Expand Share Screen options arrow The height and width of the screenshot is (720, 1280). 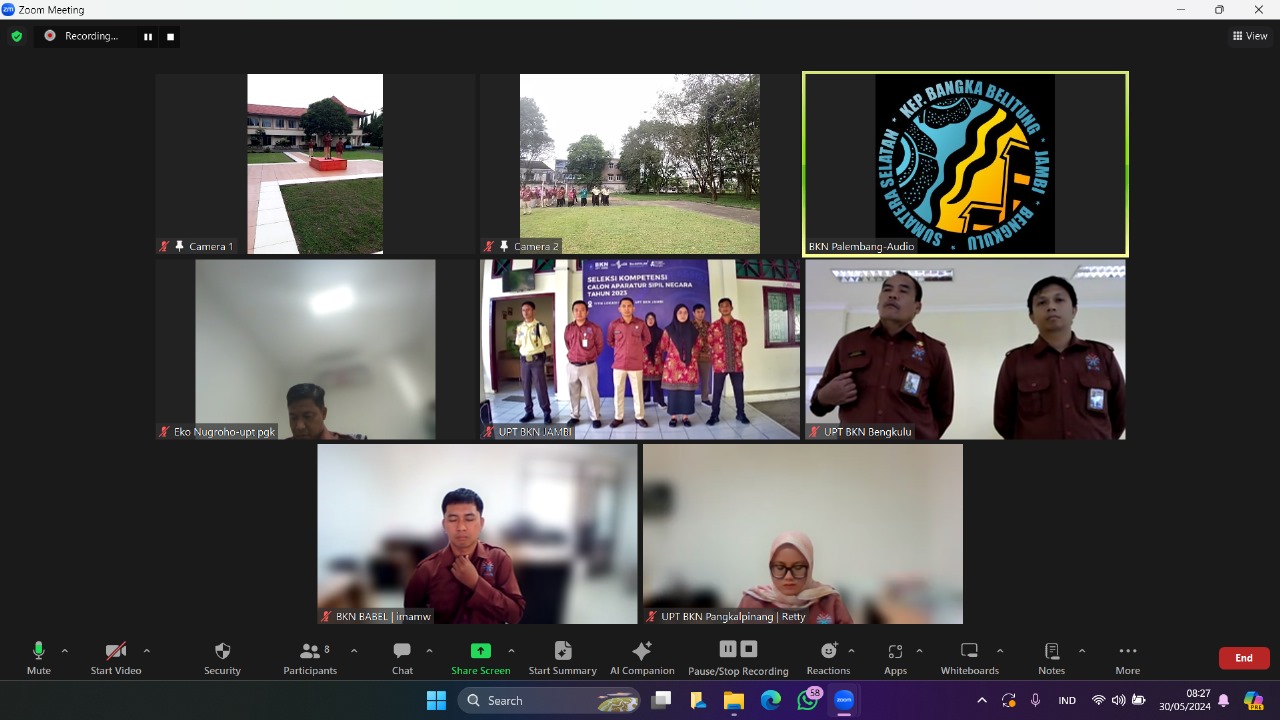pyautogui.click(x=511, y=651)
